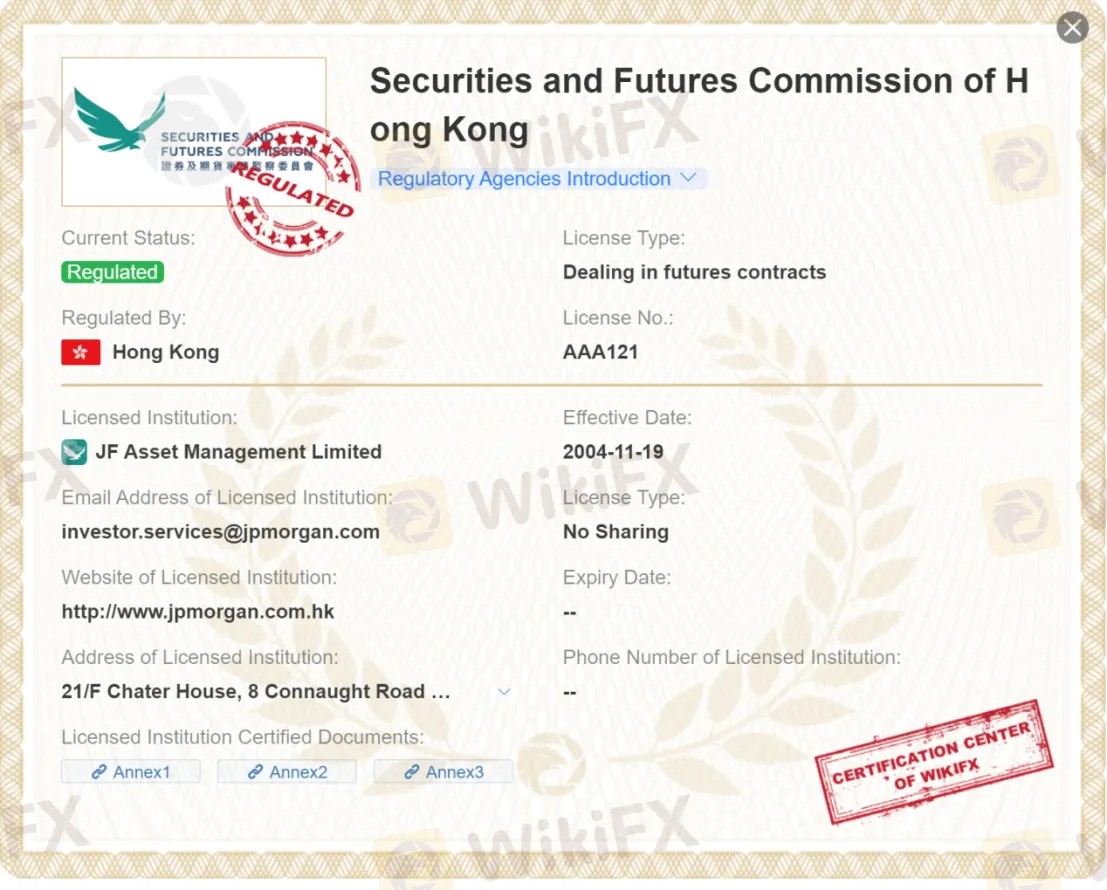Screen dimensions: 1107x890
Task: Click the red REGULATED stamp
Action: click(x=292, y=188)
